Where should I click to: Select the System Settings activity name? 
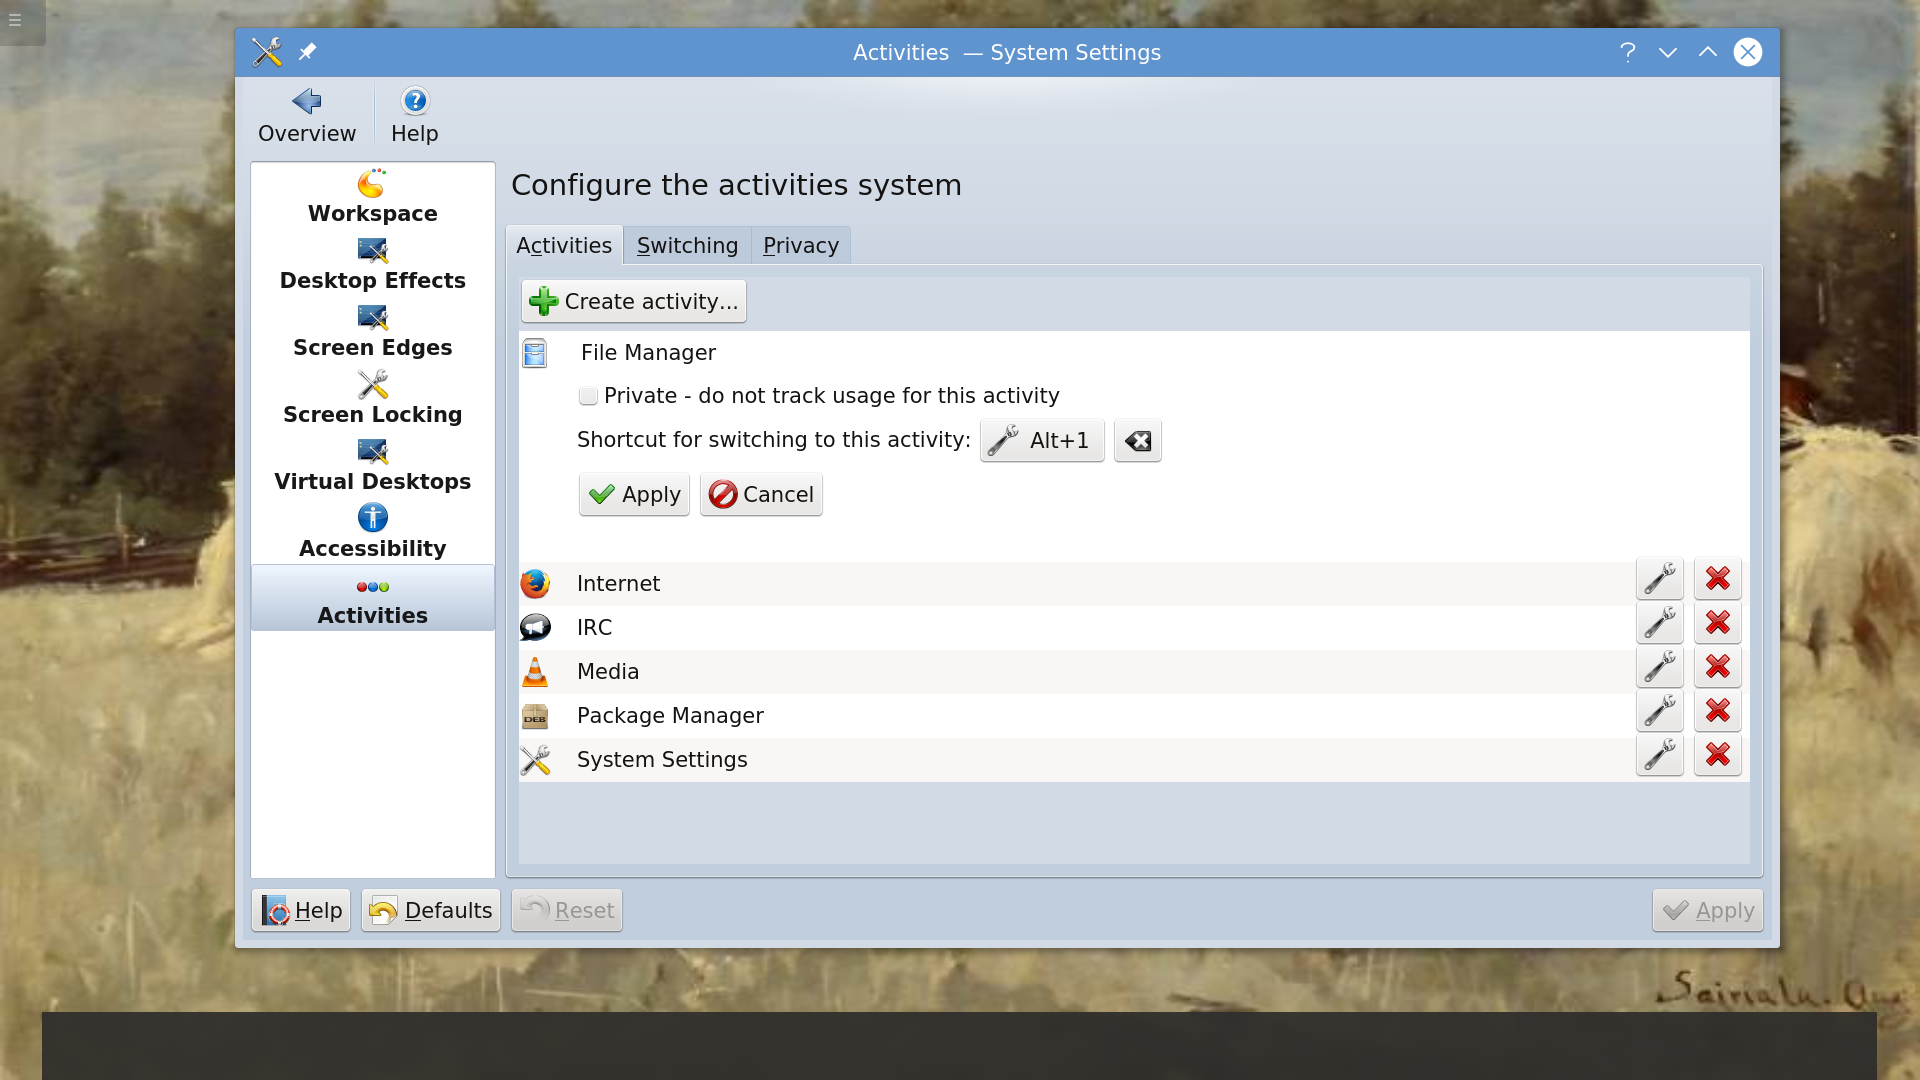[x=662, y=760]
